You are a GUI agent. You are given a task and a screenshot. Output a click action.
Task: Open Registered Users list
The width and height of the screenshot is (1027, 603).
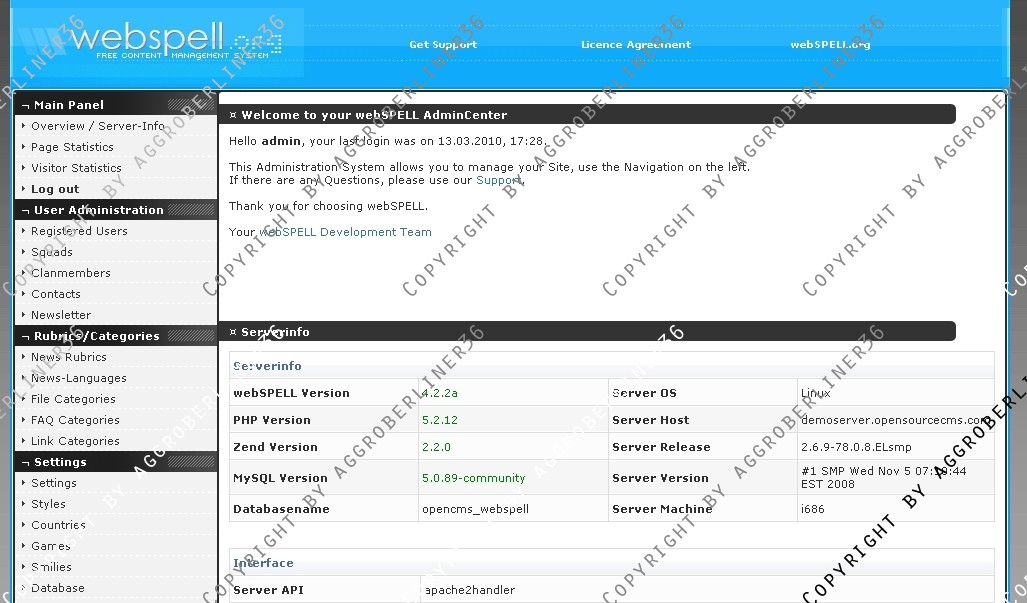coord(79,231)
